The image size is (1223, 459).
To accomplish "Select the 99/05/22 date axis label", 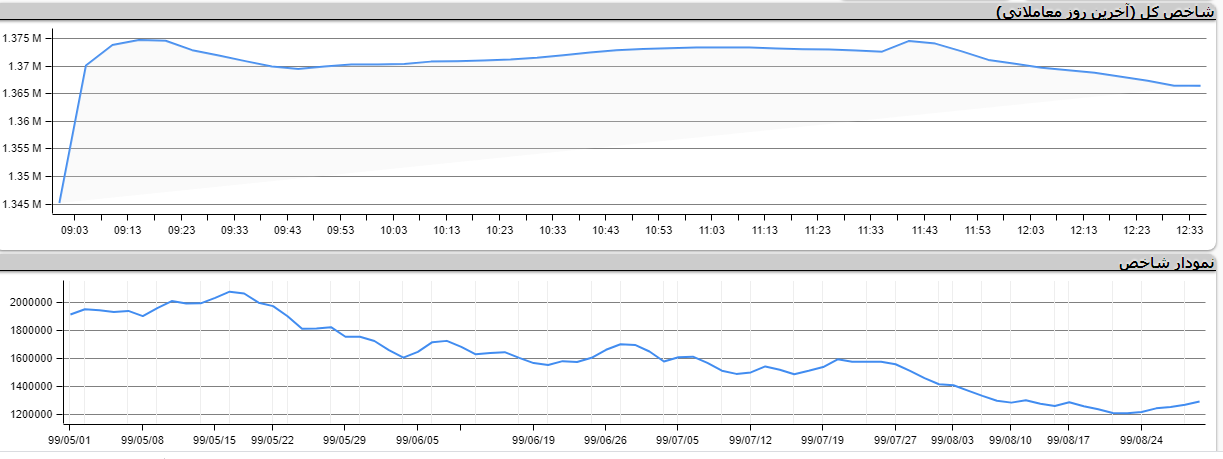I will [272, 439].
